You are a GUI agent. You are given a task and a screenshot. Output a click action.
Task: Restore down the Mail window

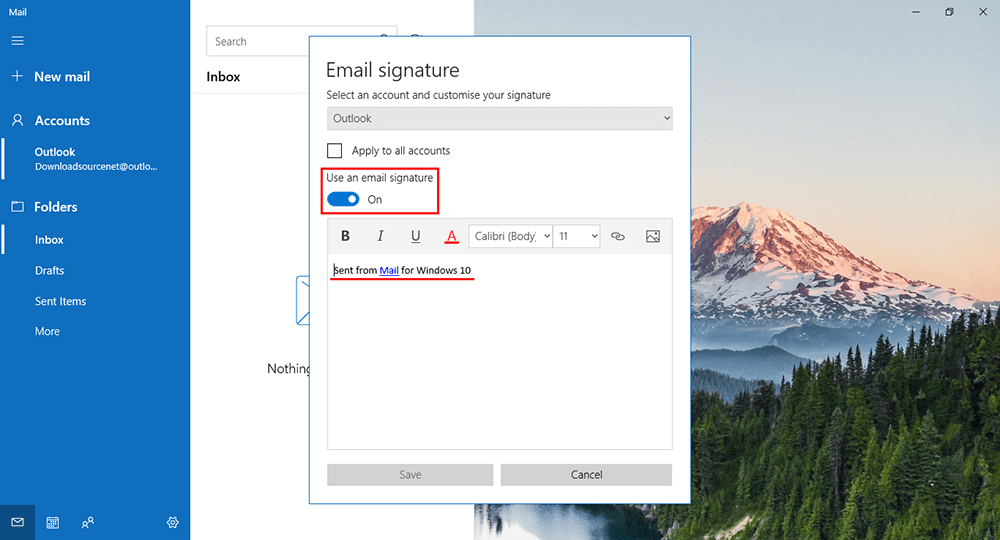[949, 12]
